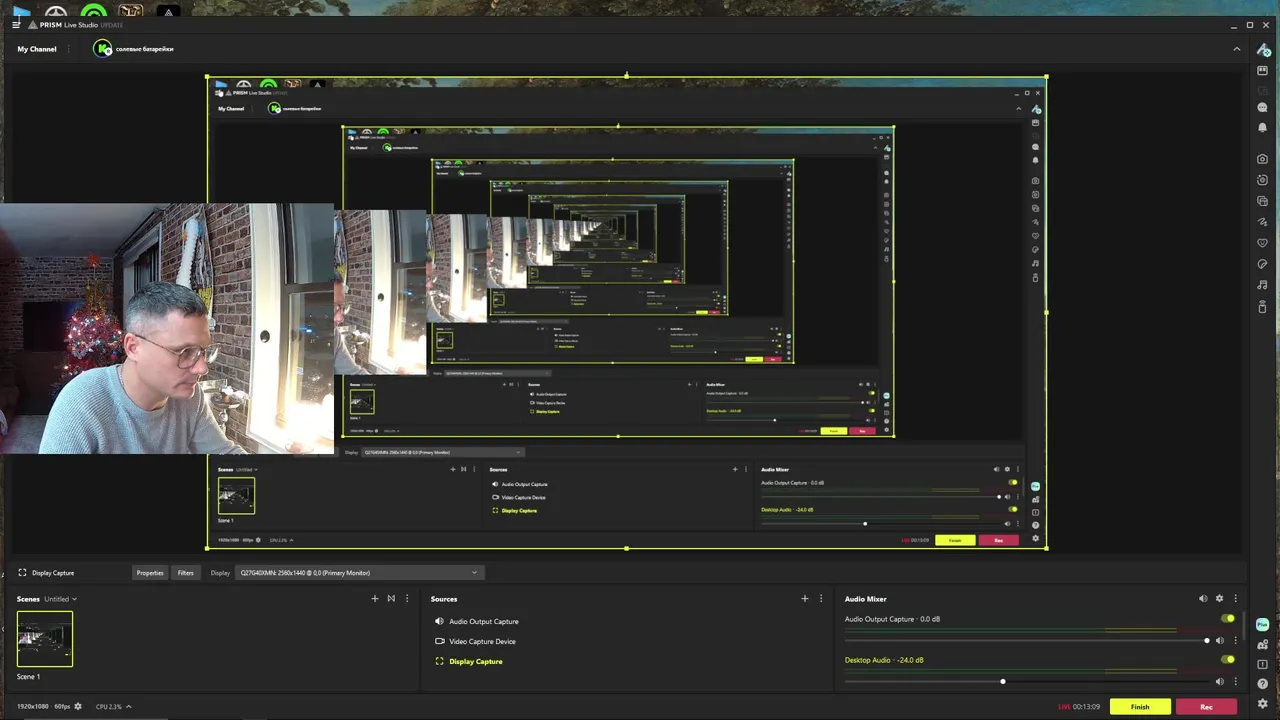This screenshot has width=1280, height=720.
Task: Open the Untitled scene collection dropdown
Action: (x=60, y=599)
